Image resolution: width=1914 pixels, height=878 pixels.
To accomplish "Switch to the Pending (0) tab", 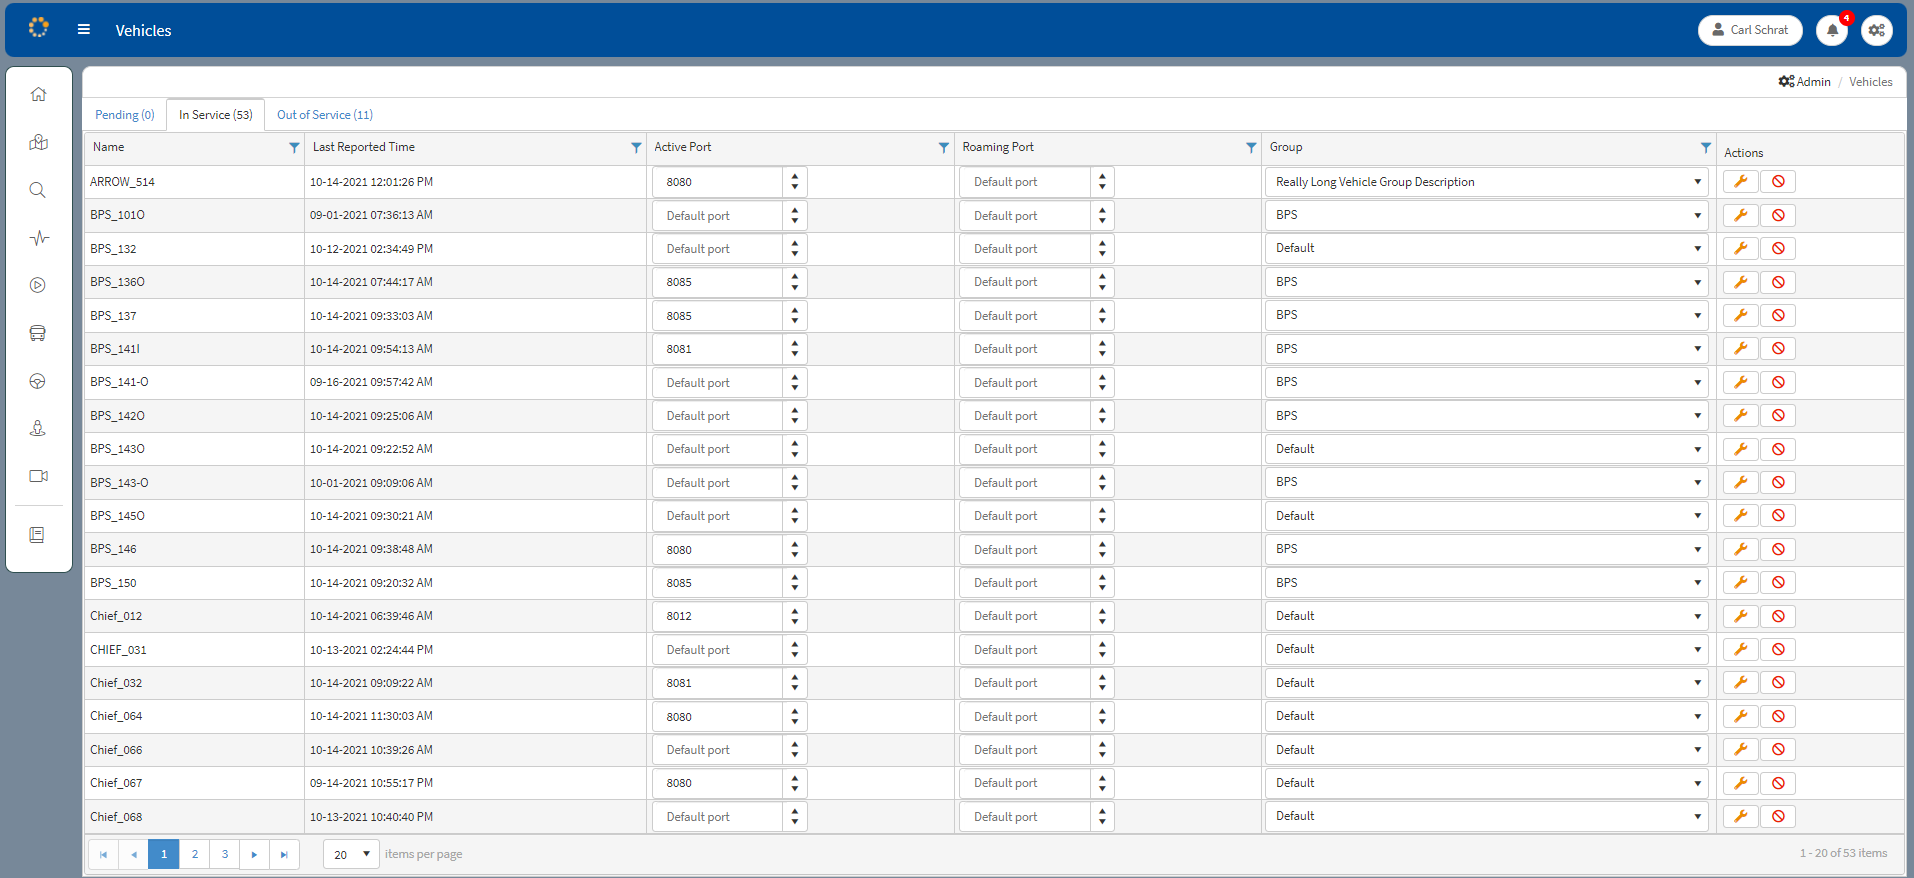I will tap(125, 115).
